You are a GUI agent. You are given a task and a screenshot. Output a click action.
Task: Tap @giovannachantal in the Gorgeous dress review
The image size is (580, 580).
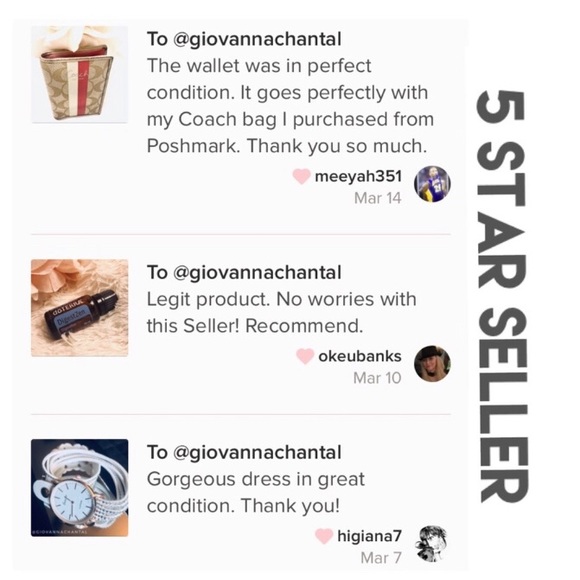click(257, 453)
